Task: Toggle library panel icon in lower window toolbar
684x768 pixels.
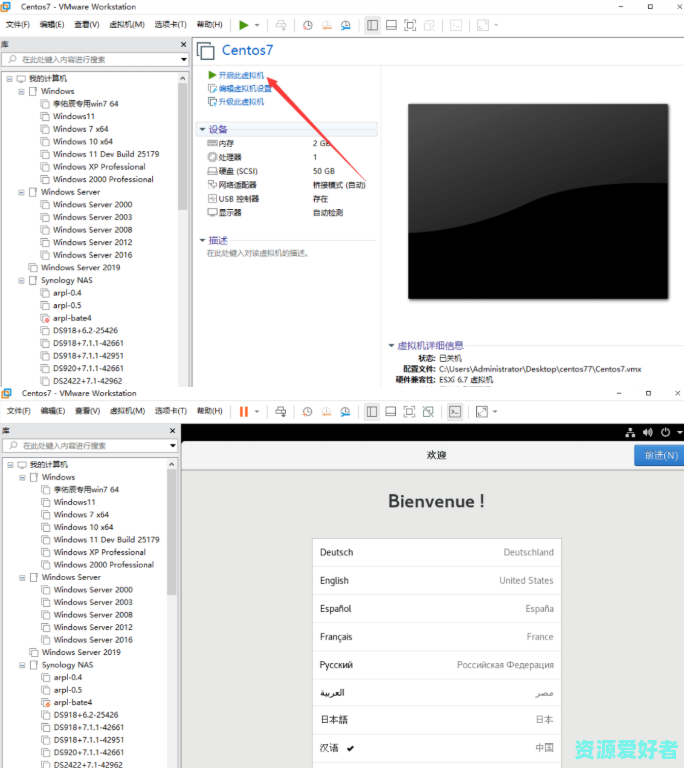Action: pos(372,411)
